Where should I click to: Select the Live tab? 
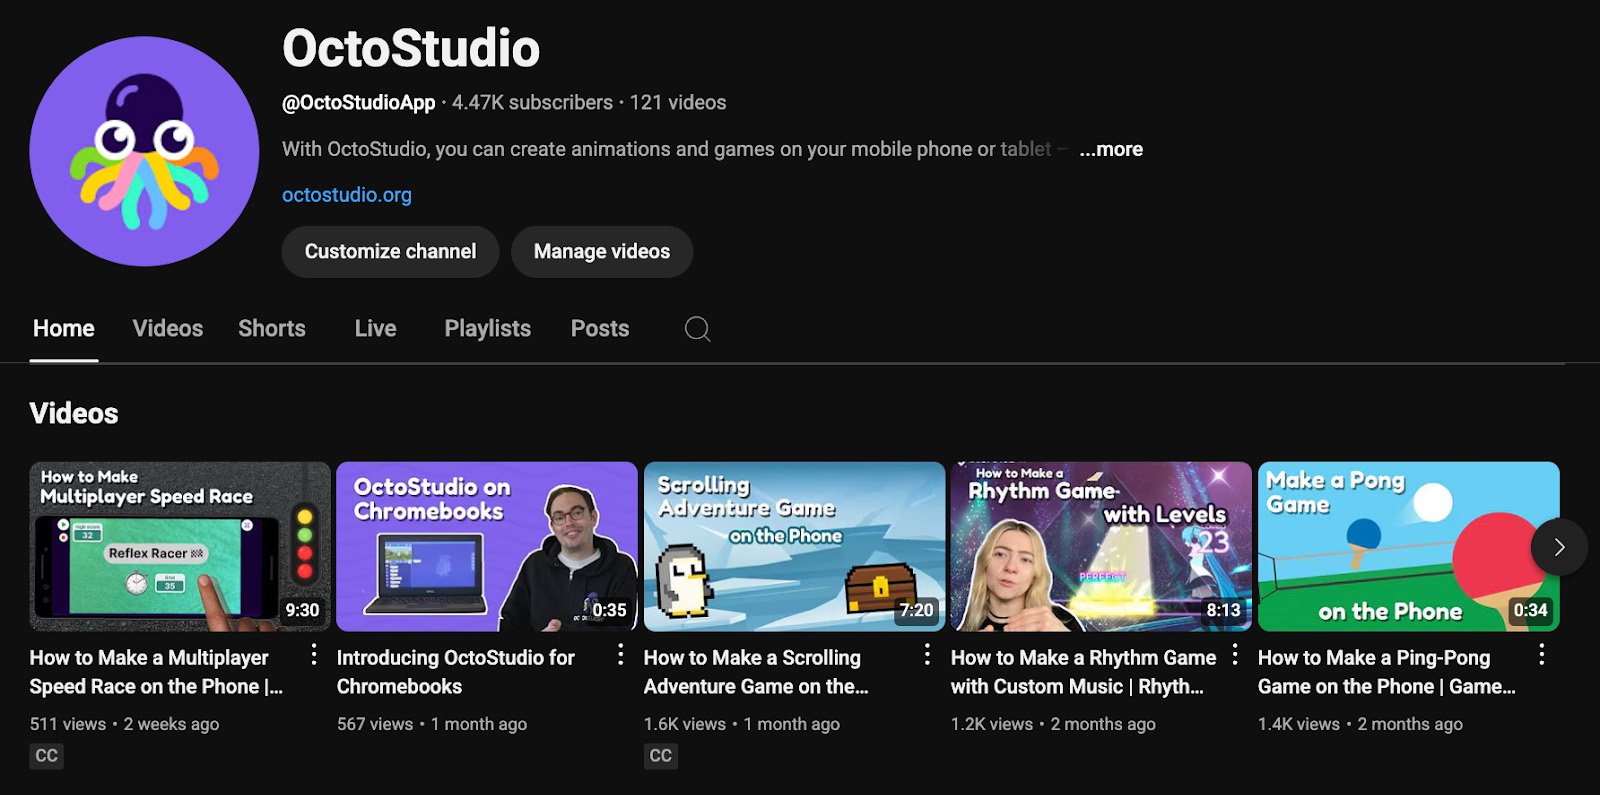click(x=375, y=329)
